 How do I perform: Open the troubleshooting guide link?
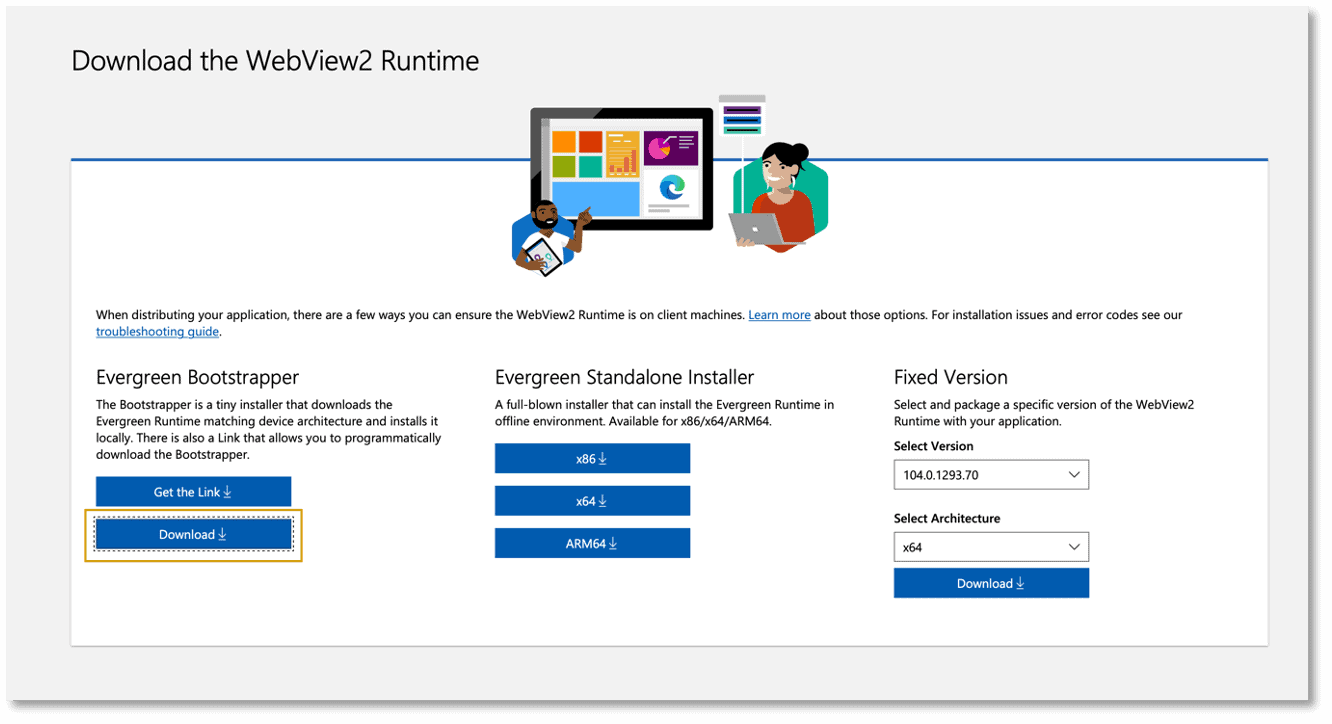coord(157,331)
